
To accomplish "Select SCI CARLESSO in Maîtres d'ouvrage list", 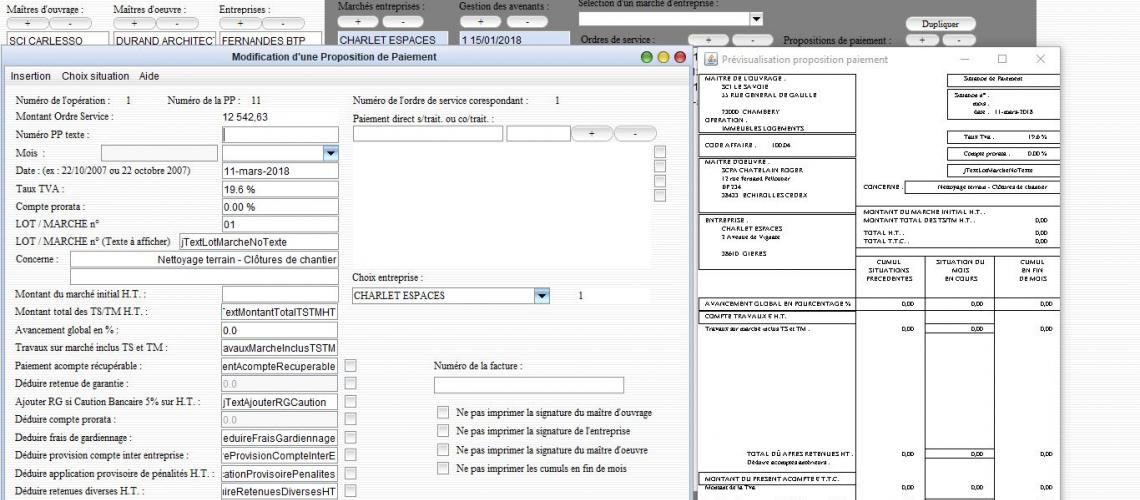I will 57,41.
